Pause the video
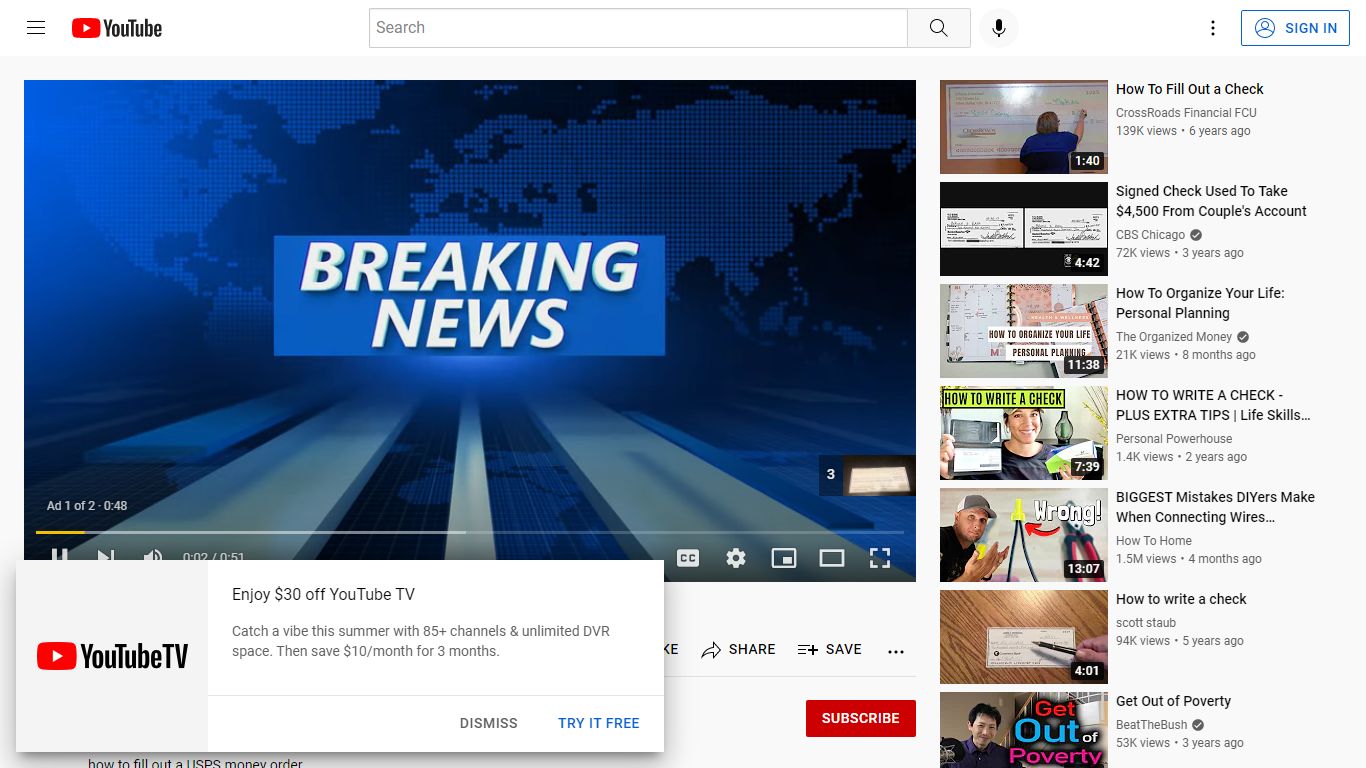The width and height of the screenshot is (1366, 768). pos(60,555)
